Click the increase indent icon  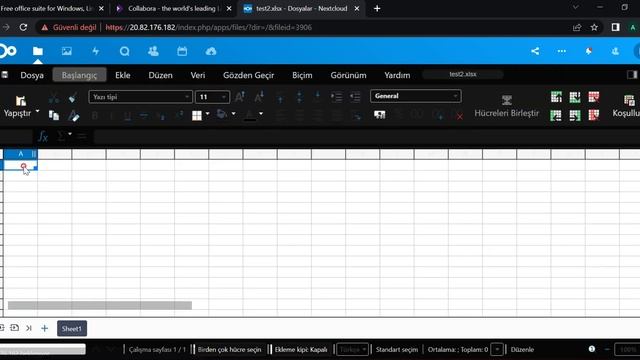[x=336, y=97]
